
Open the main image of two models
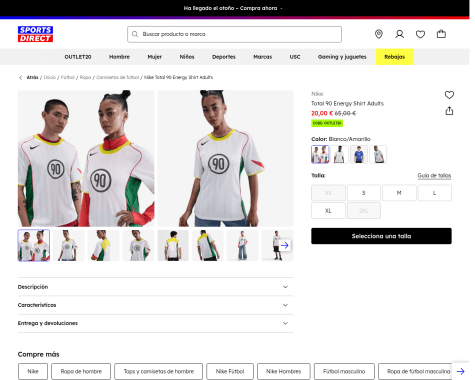point(86,158)
